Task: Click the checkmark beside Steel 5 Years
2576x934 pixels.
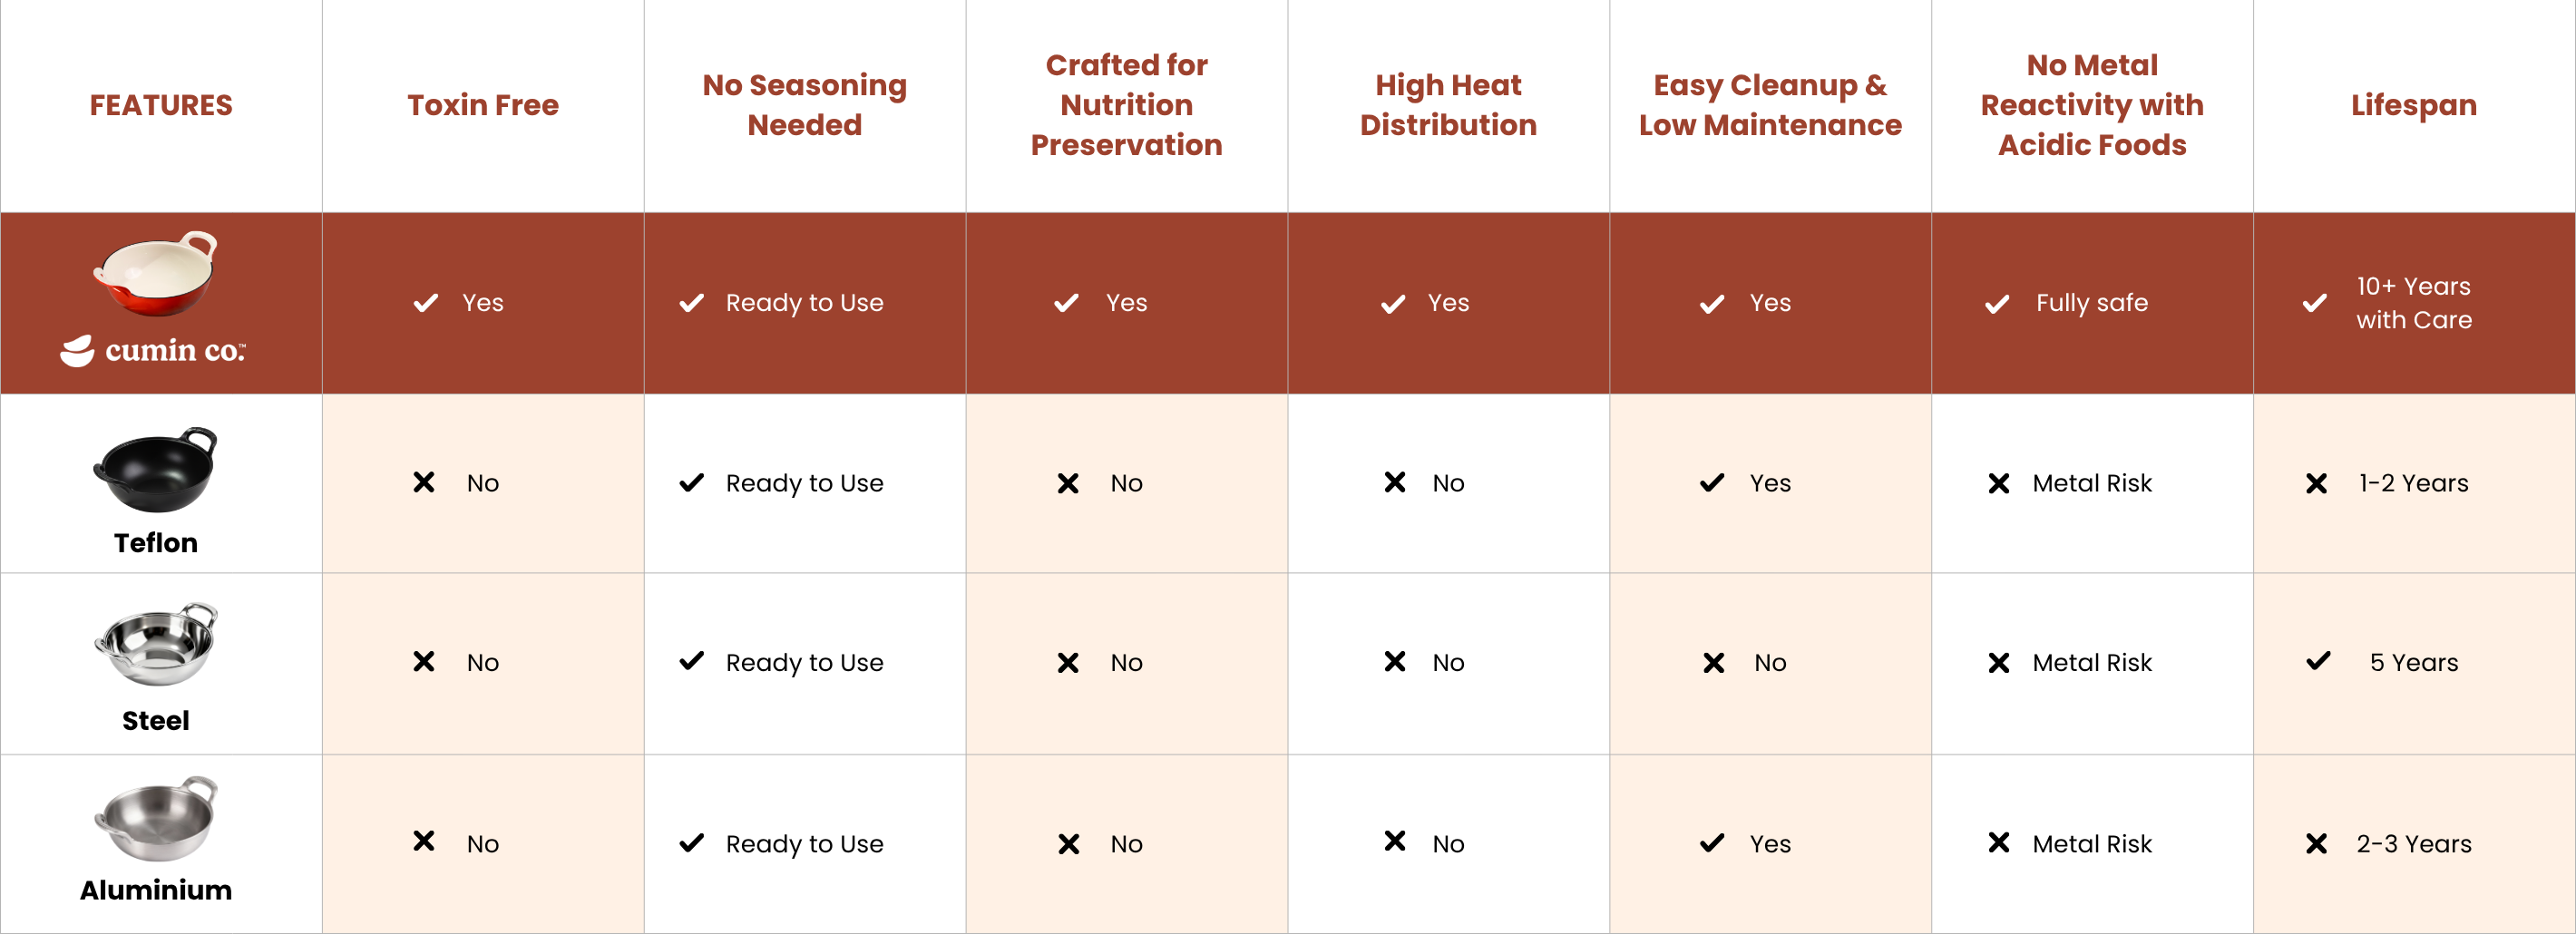Action: click(x=2318, y=661)
